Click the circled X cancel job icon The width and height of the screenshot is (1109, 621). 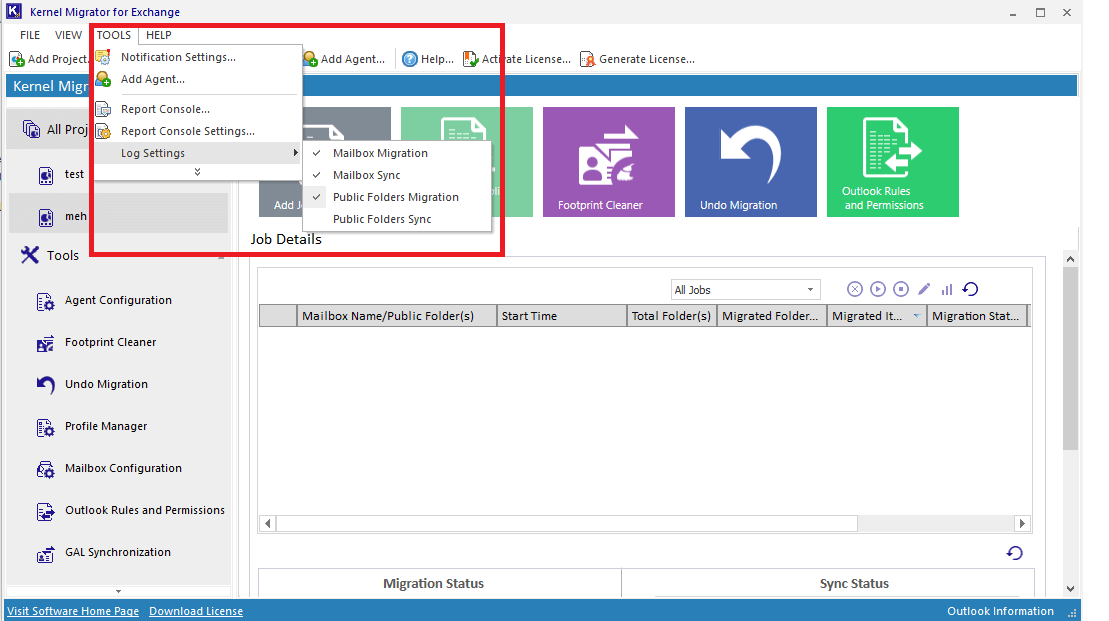[x=855, y=289]
